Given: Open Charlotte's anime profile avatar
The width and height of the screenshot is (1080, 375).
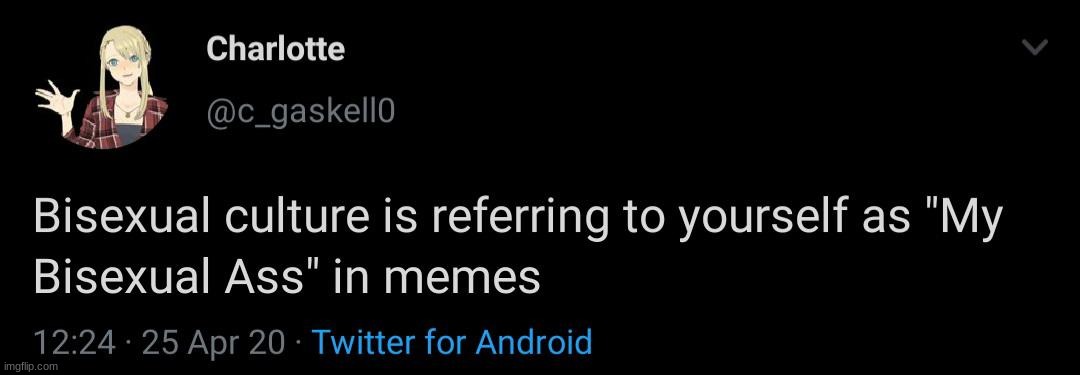Looking at the screenshot, I should [x=102, y=87].
